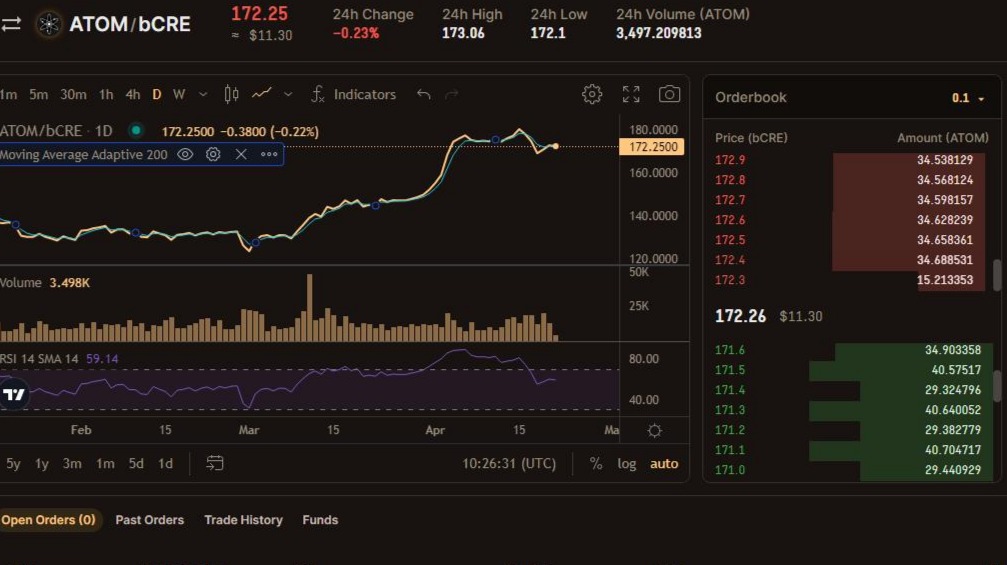This screenshot has width=1007, height=565.
Task: Select the 4h timeframe
Action: point(133,94)
